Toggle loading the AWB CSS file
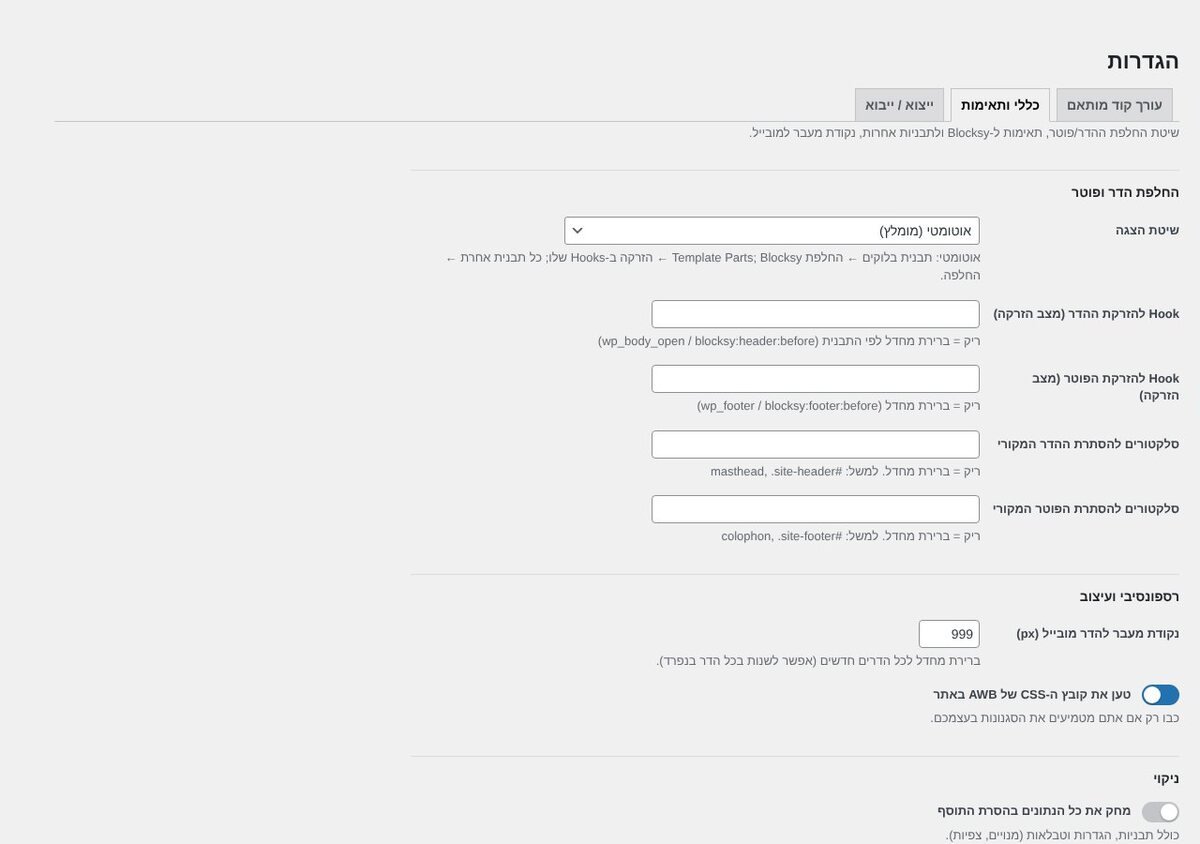The image size is (1200, 844). point(1160,695)
